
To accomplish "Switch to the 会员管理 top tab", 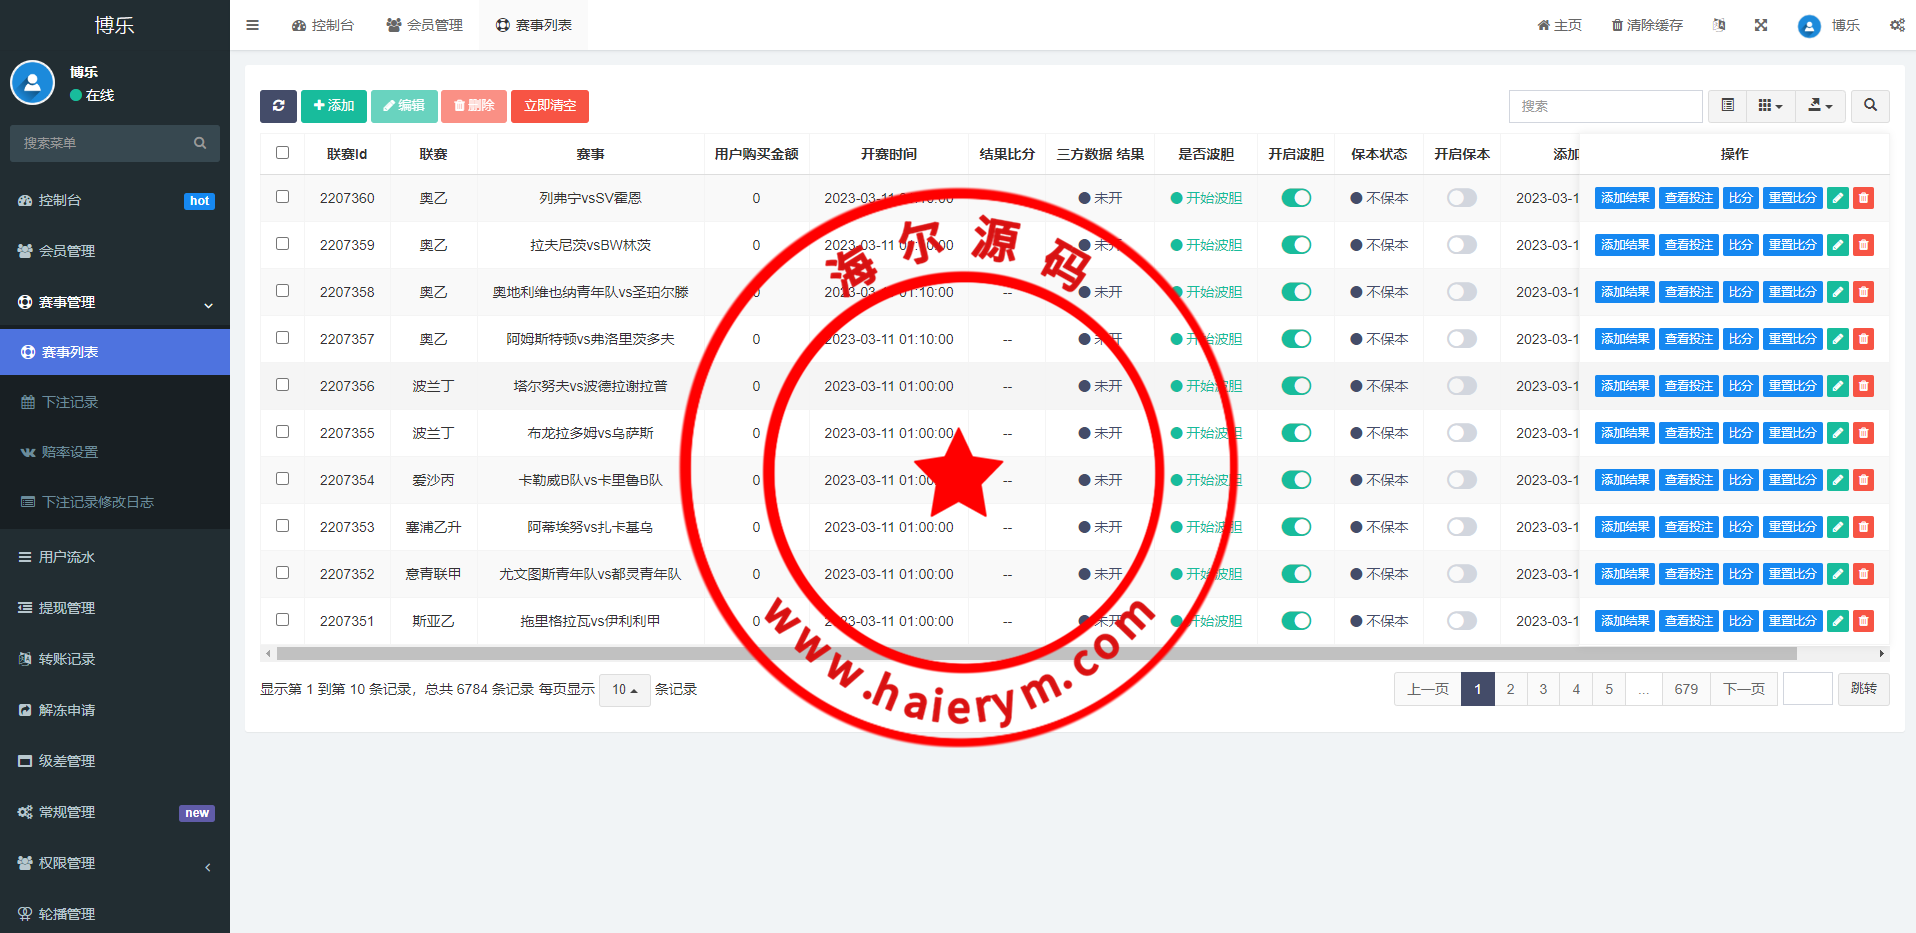I will click(425, 25).
